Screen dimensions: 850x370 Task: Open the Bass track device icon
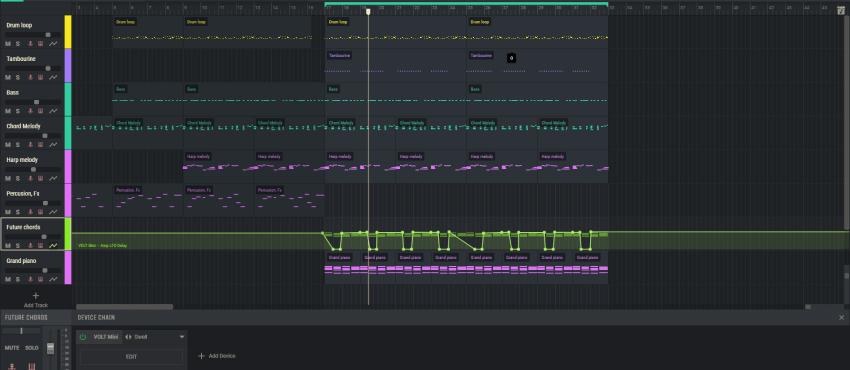40,111
